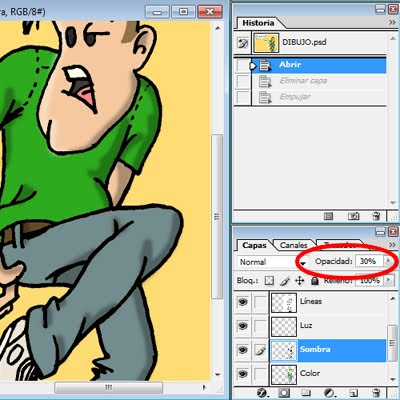Select the Luz layer name
Image resolution: width=400 pixels, height=400 pixels.
coord(306,325)
